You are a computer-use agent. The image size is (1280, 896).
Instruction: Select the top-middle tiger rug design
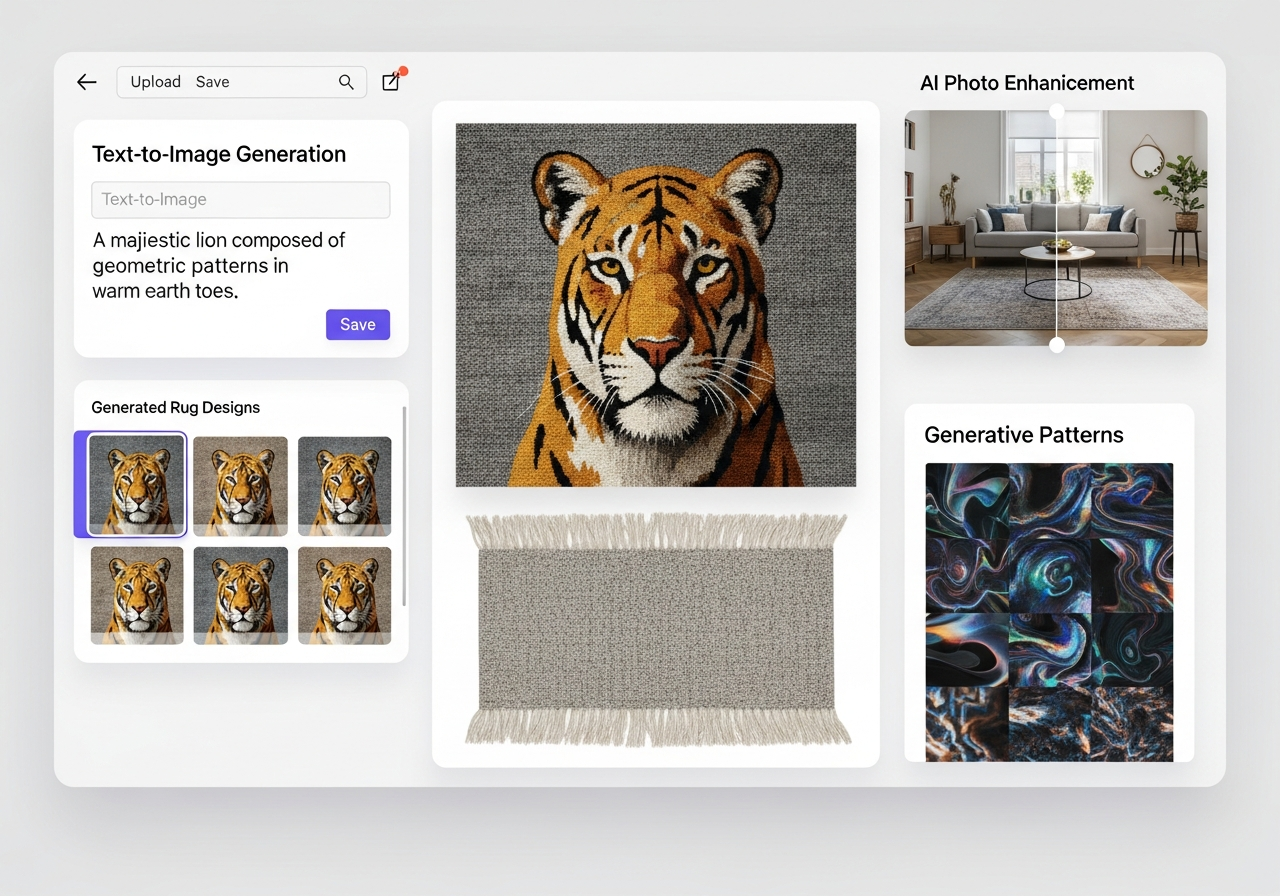[x=240, y=486]
